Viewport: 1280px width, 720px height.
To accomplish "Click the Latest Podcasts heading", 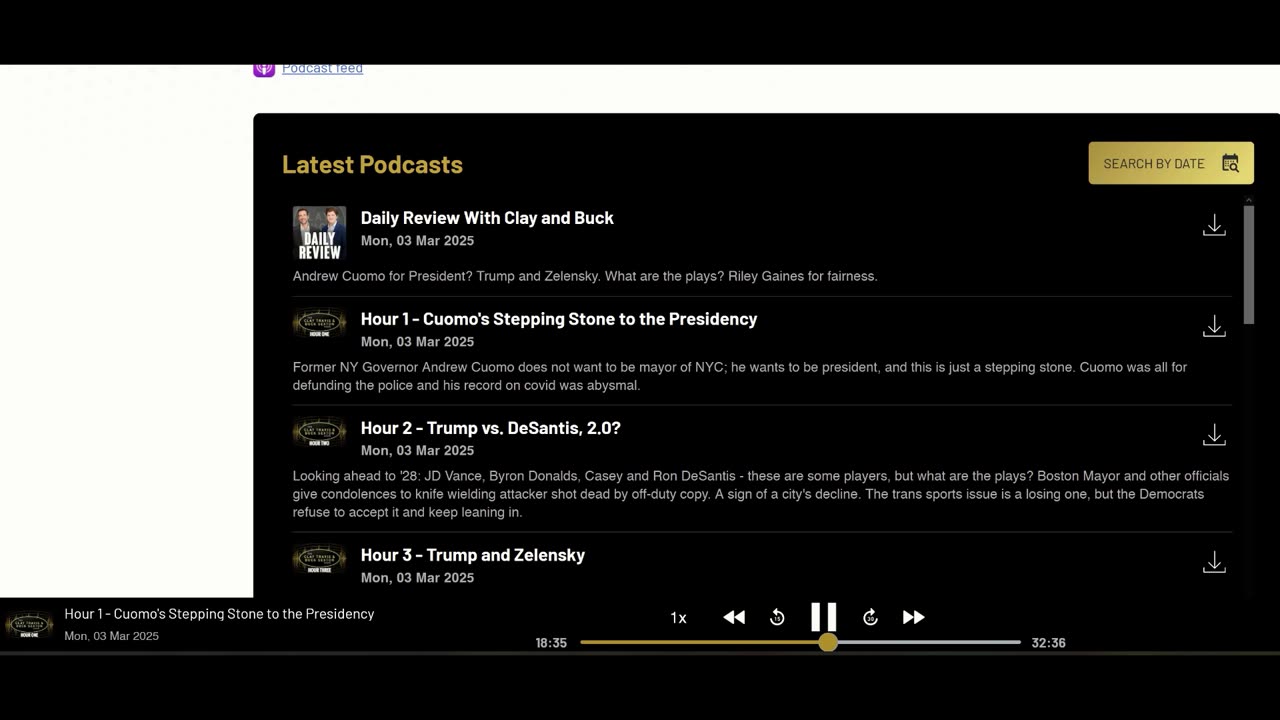I will coord(372,164).
